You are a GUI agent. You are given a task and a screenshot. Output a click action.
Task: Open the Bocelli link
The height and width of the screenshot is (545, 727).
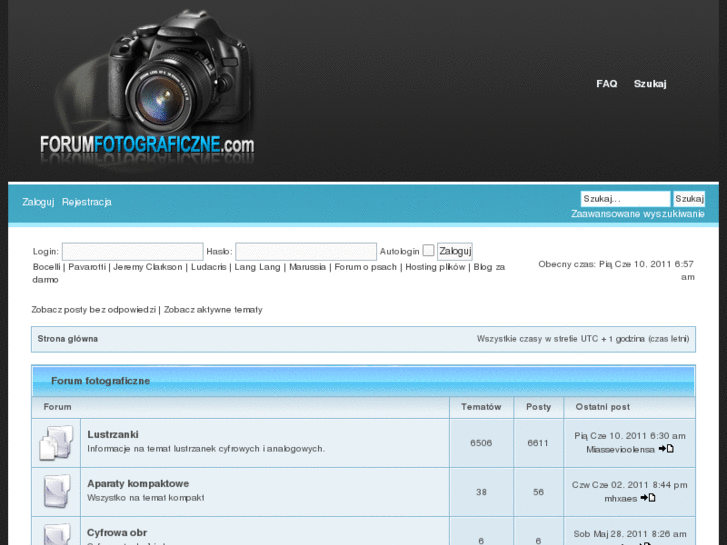pyautogui.click(x=46, y=267)
